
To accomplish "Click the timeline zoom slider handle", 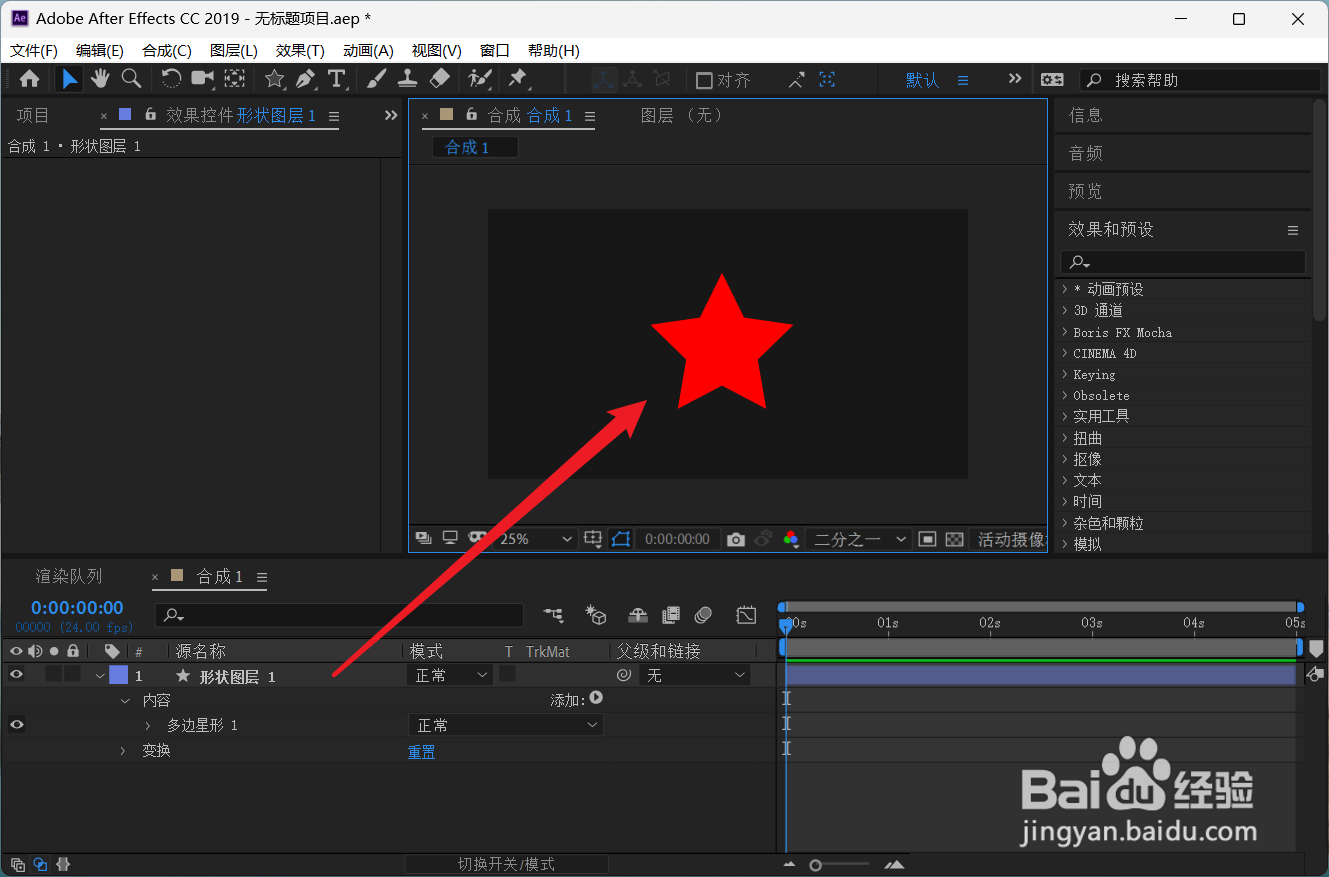I will click(x=816, y=865).
